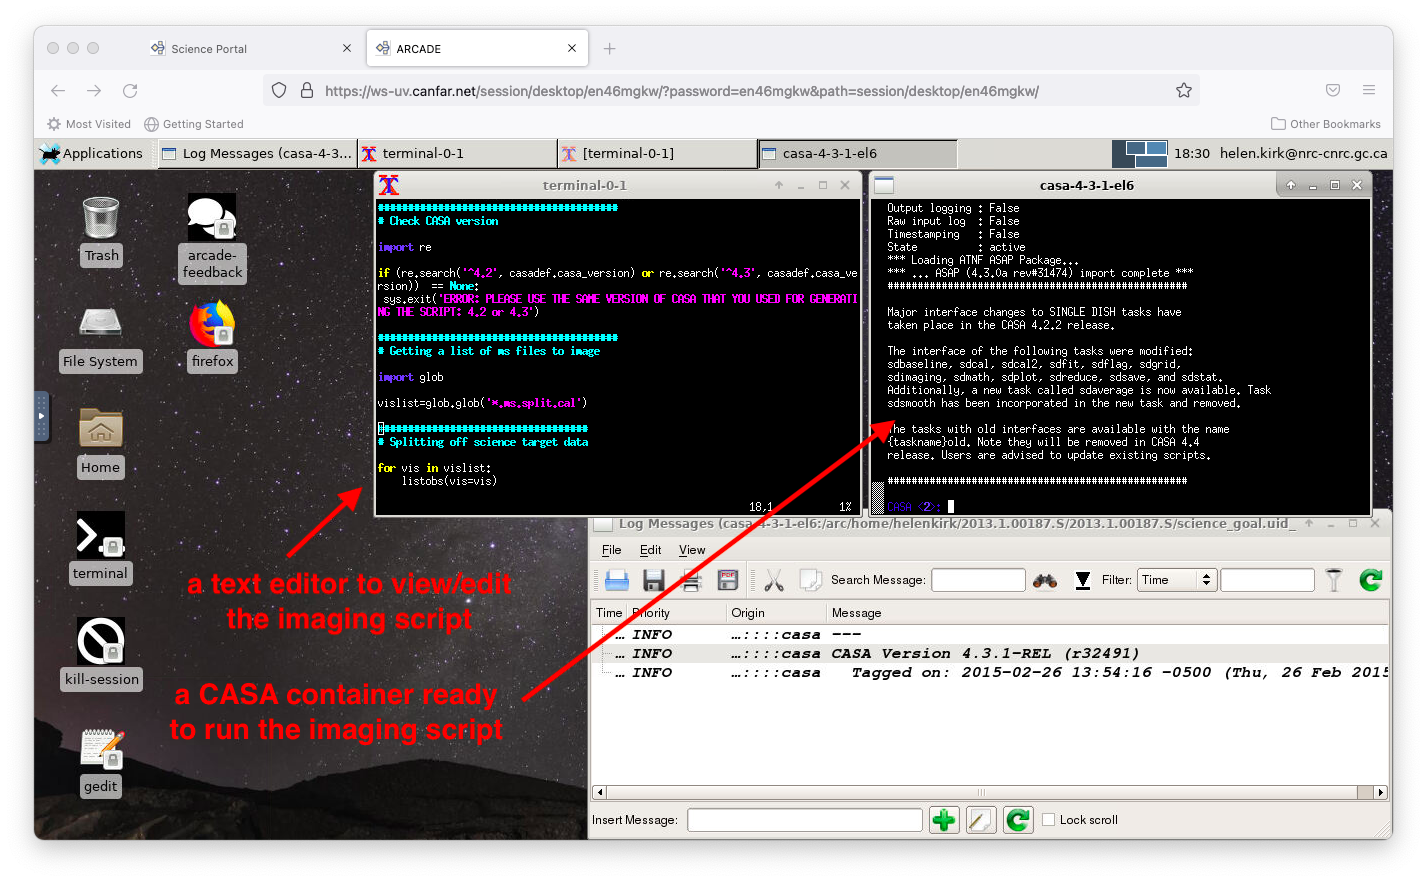Open the View menu in Log Messages
1427x882 pixels.
pyautogui.click(x=692, y=550)
